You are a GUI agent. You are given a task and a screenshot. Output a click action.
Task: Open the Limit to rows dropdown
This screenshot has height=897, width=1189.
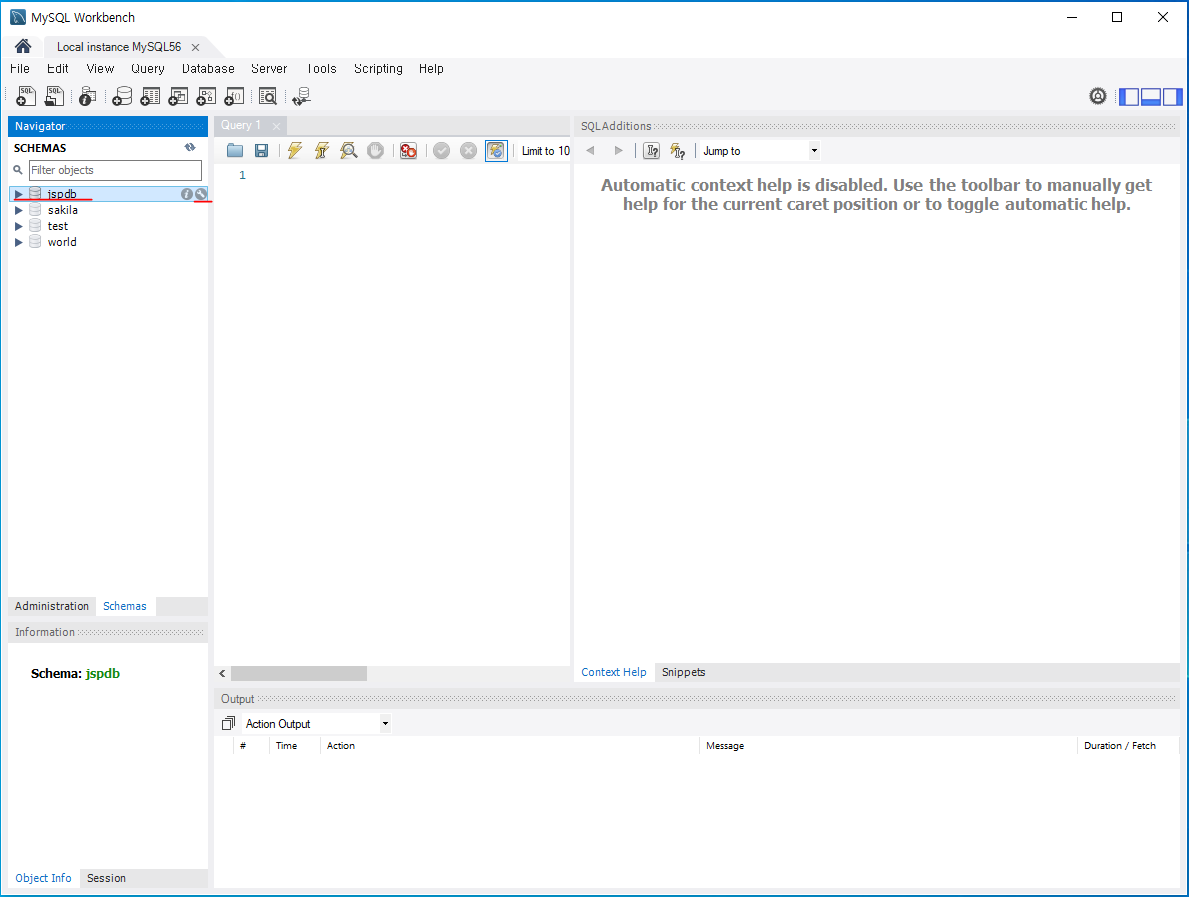coord(545,151)
